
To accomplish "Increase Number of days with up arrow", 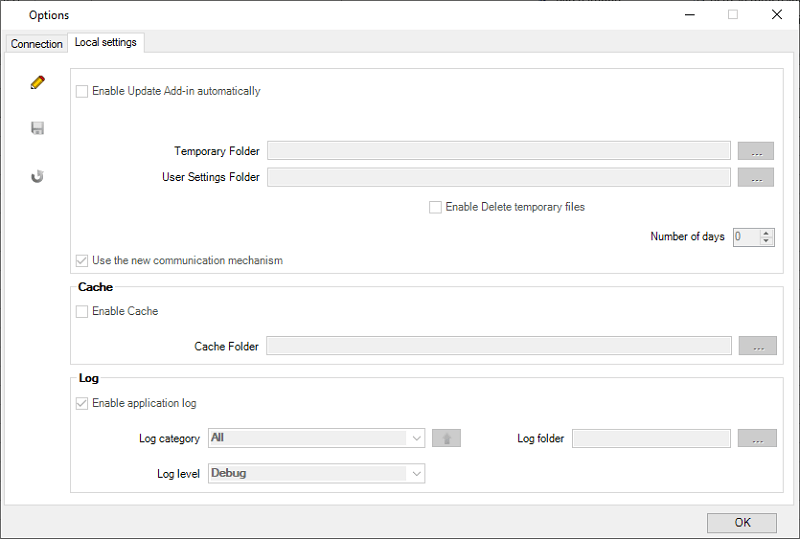I will point(766,233).
